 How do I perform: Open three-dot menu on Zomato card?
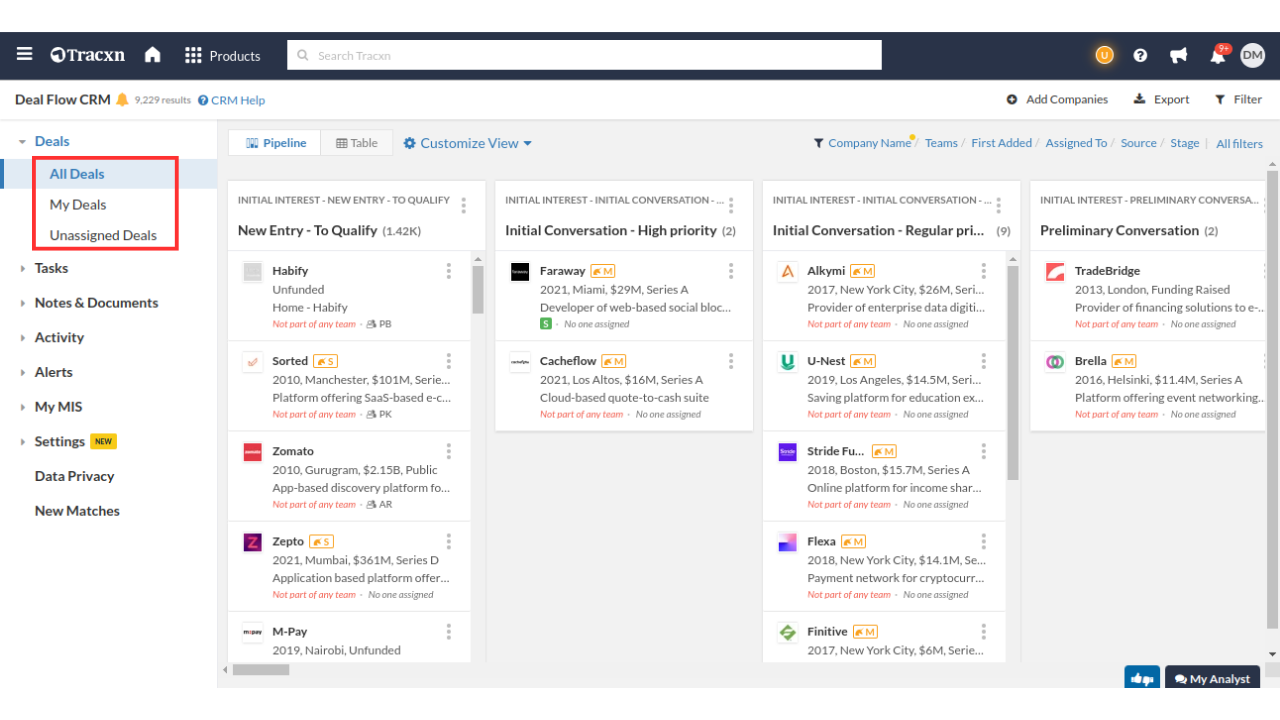click(449, 451)
